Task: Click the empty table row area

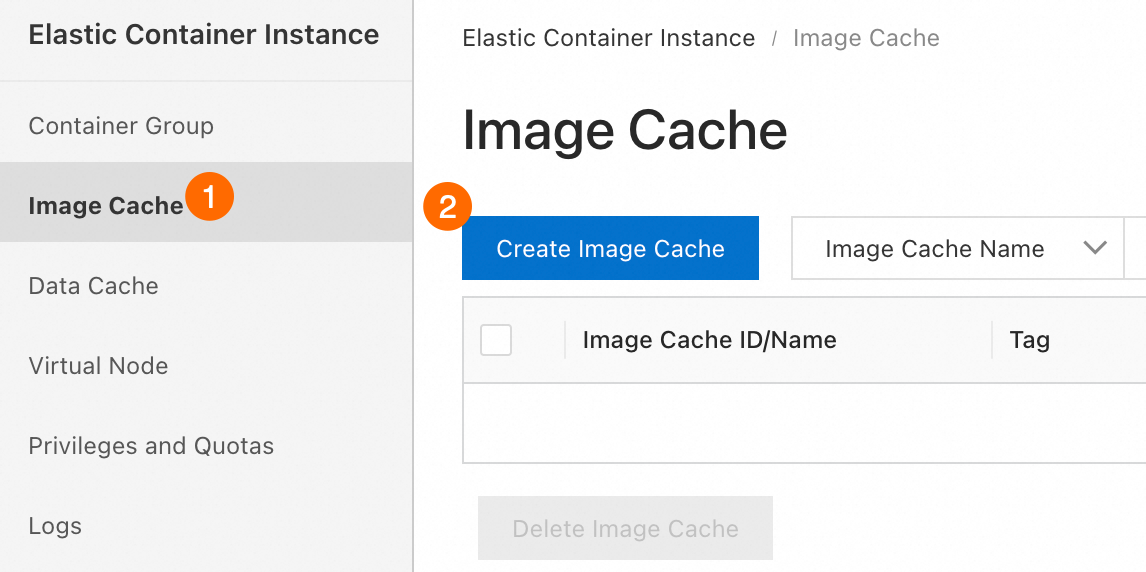Action: point(800,423)
